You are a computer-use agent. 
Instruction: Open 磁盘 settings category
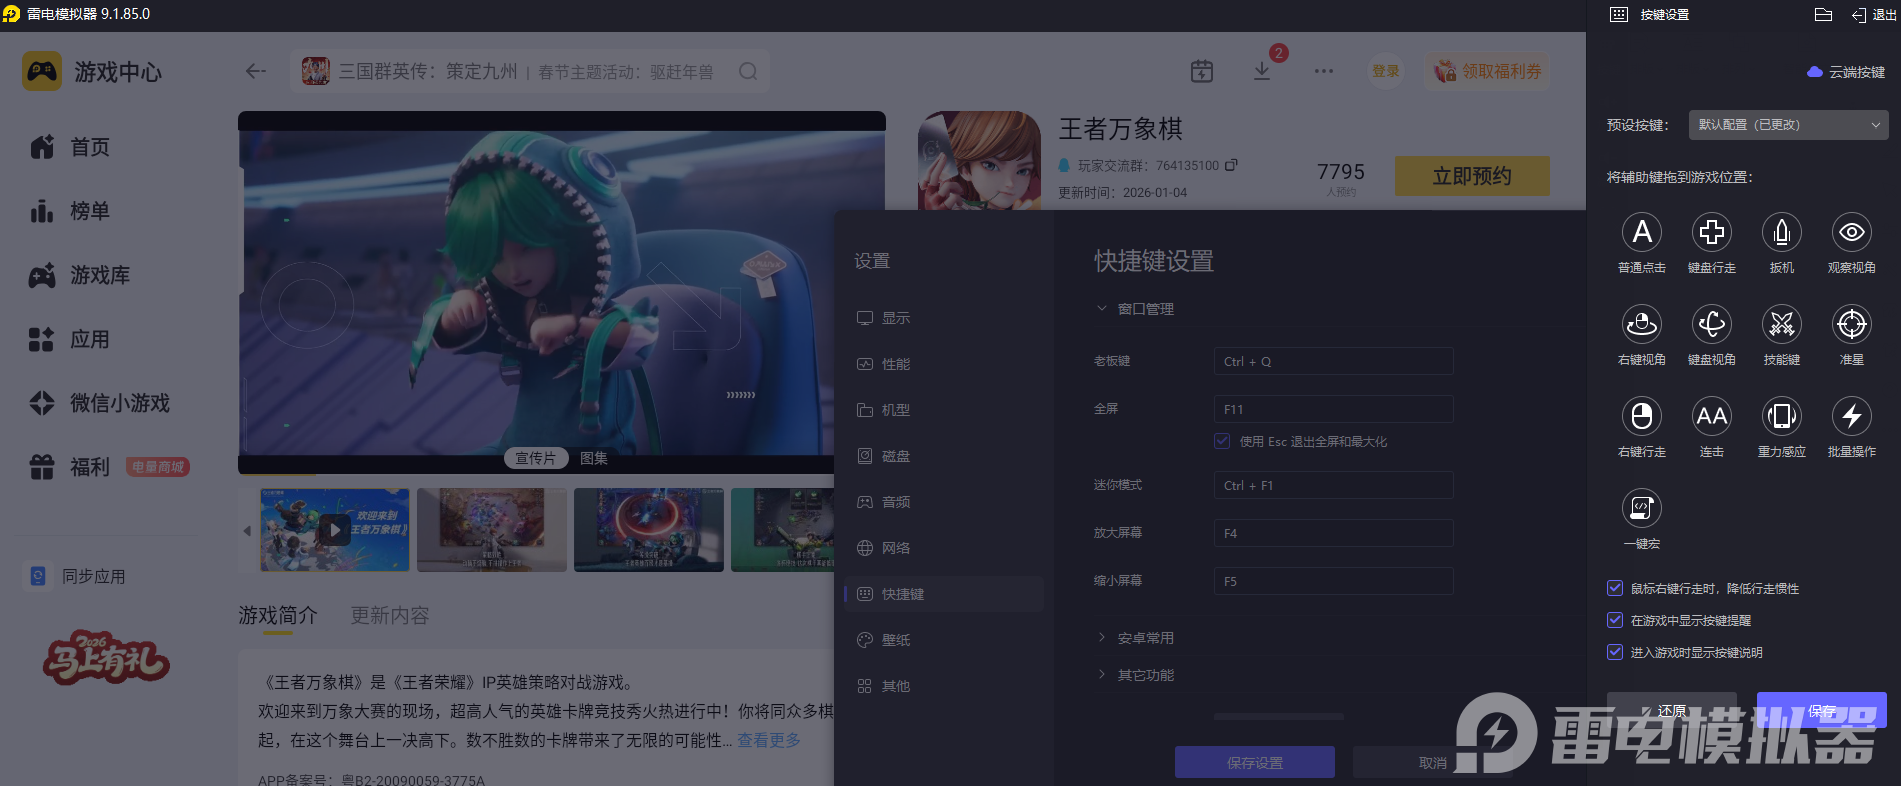pyautogui.click(x=944, y=456)
